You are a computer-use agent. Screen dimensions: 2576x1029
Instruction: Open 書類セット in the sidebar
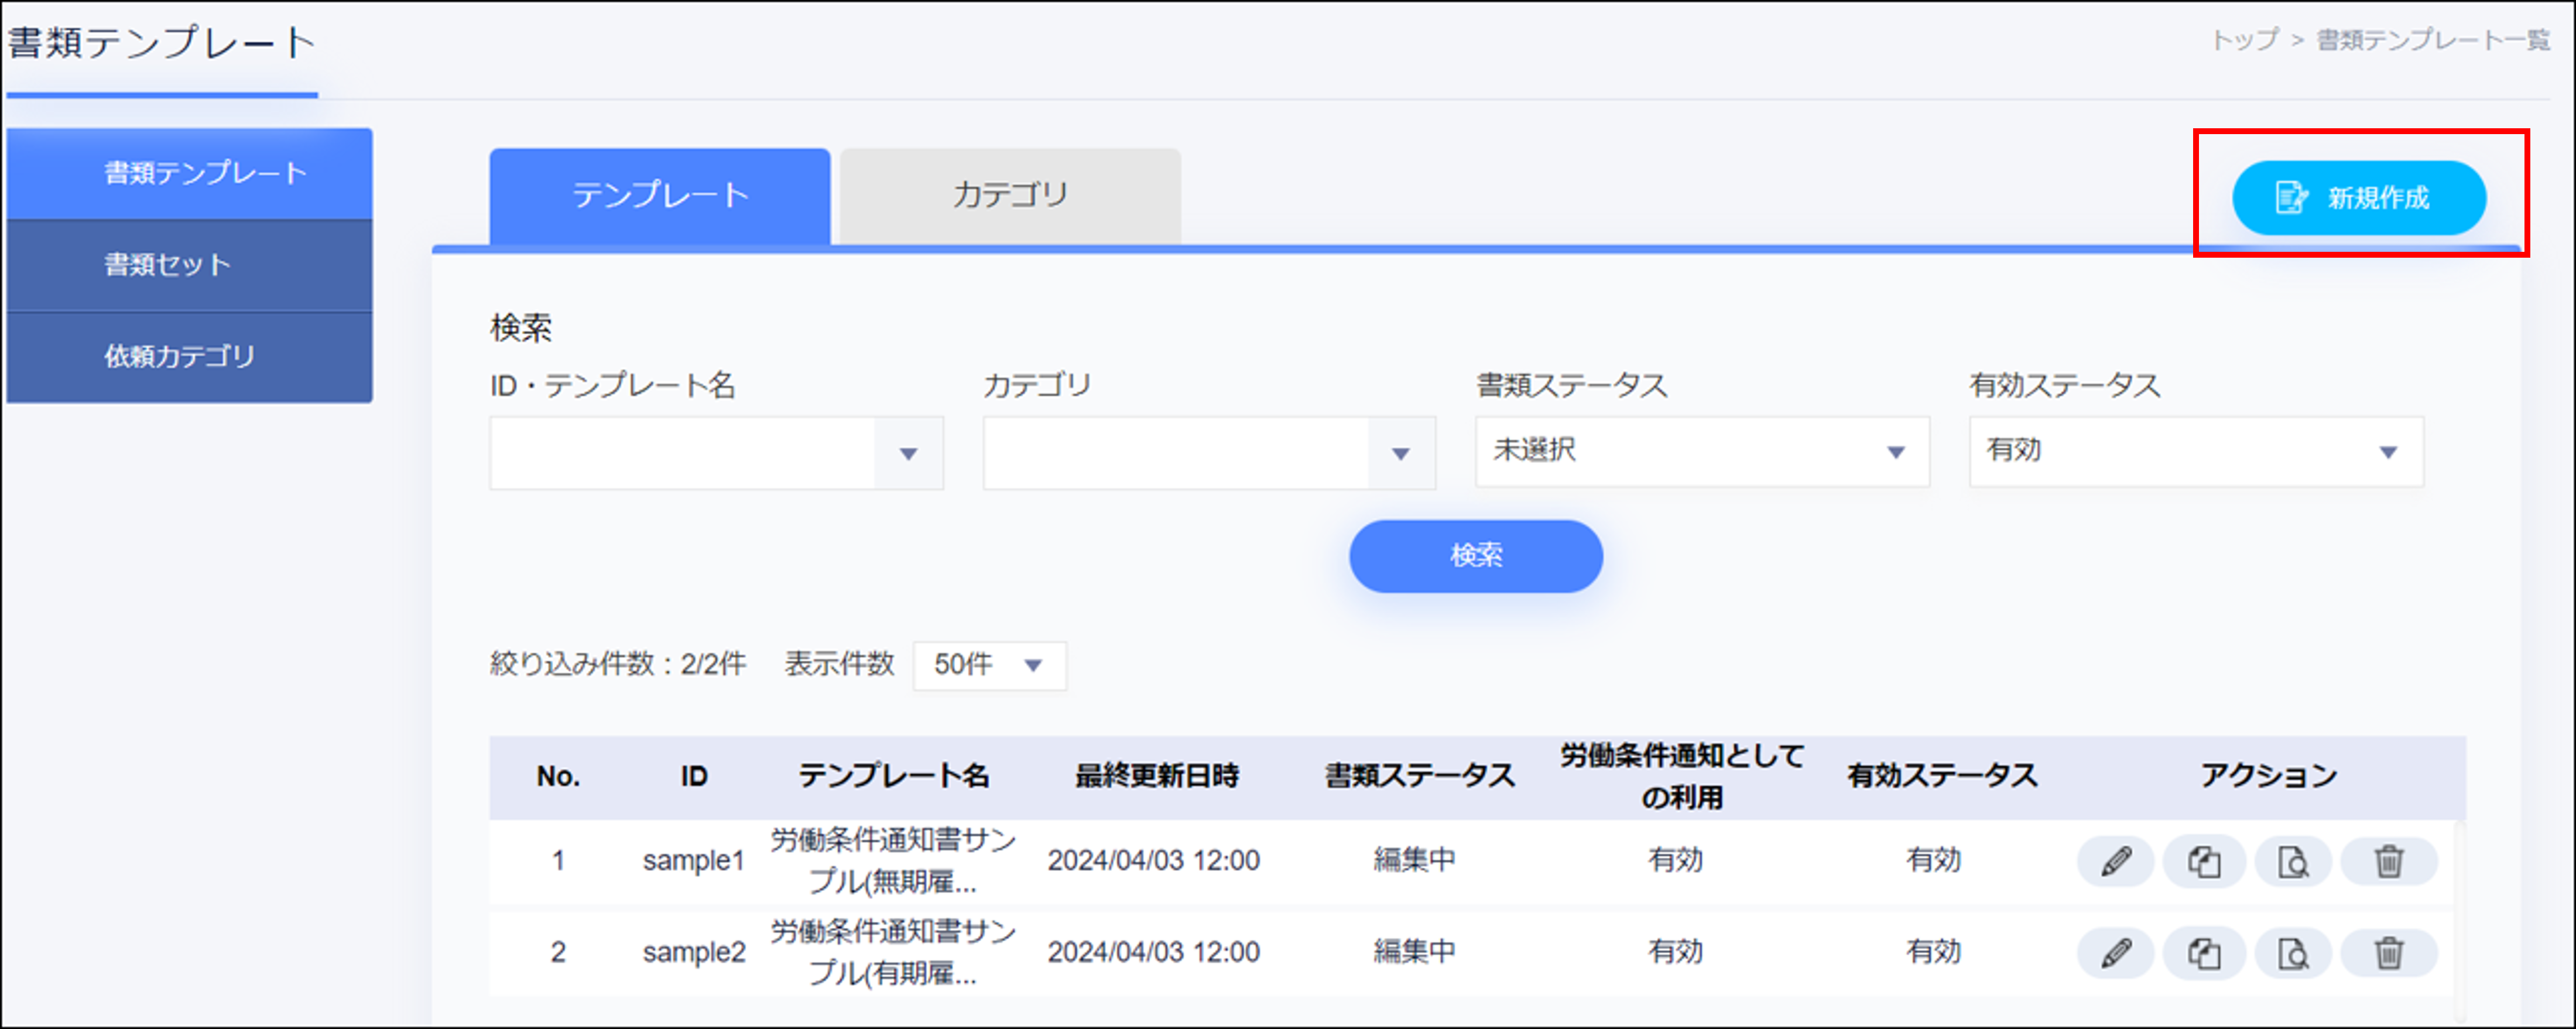pyautogui.click(x=189, y=265)
